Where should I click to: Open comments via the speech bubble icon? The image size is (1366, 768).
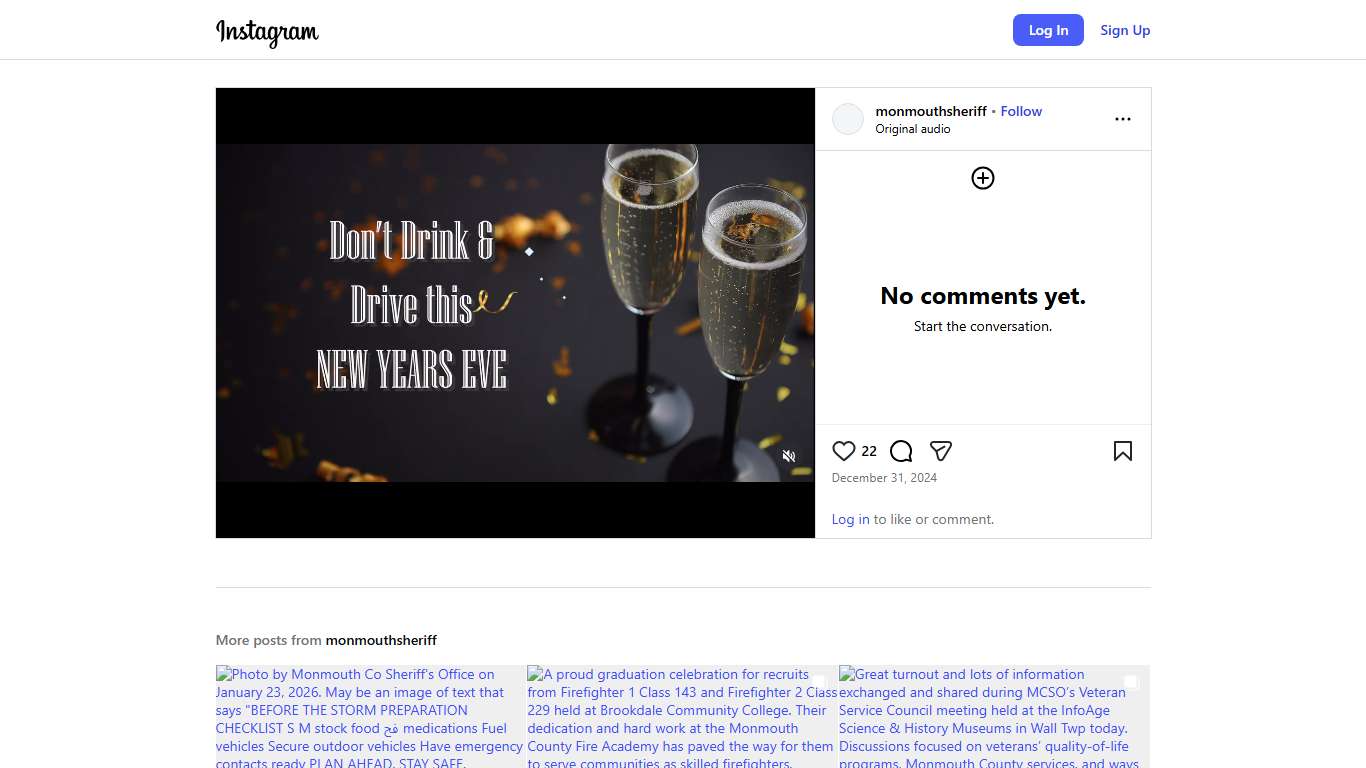pos(901,451)
